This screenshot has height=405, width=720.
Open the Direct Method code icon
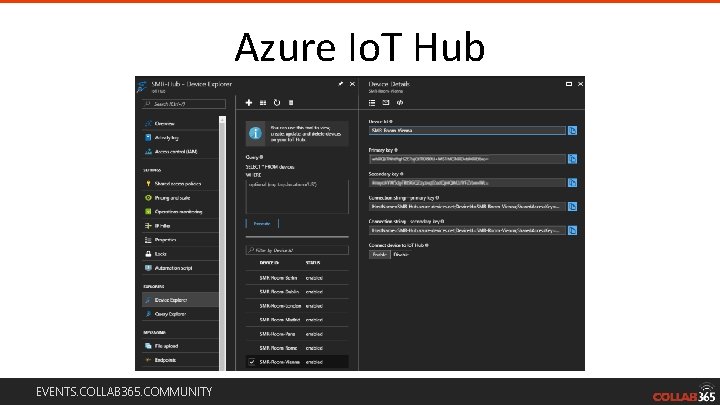tap(400, 102)
